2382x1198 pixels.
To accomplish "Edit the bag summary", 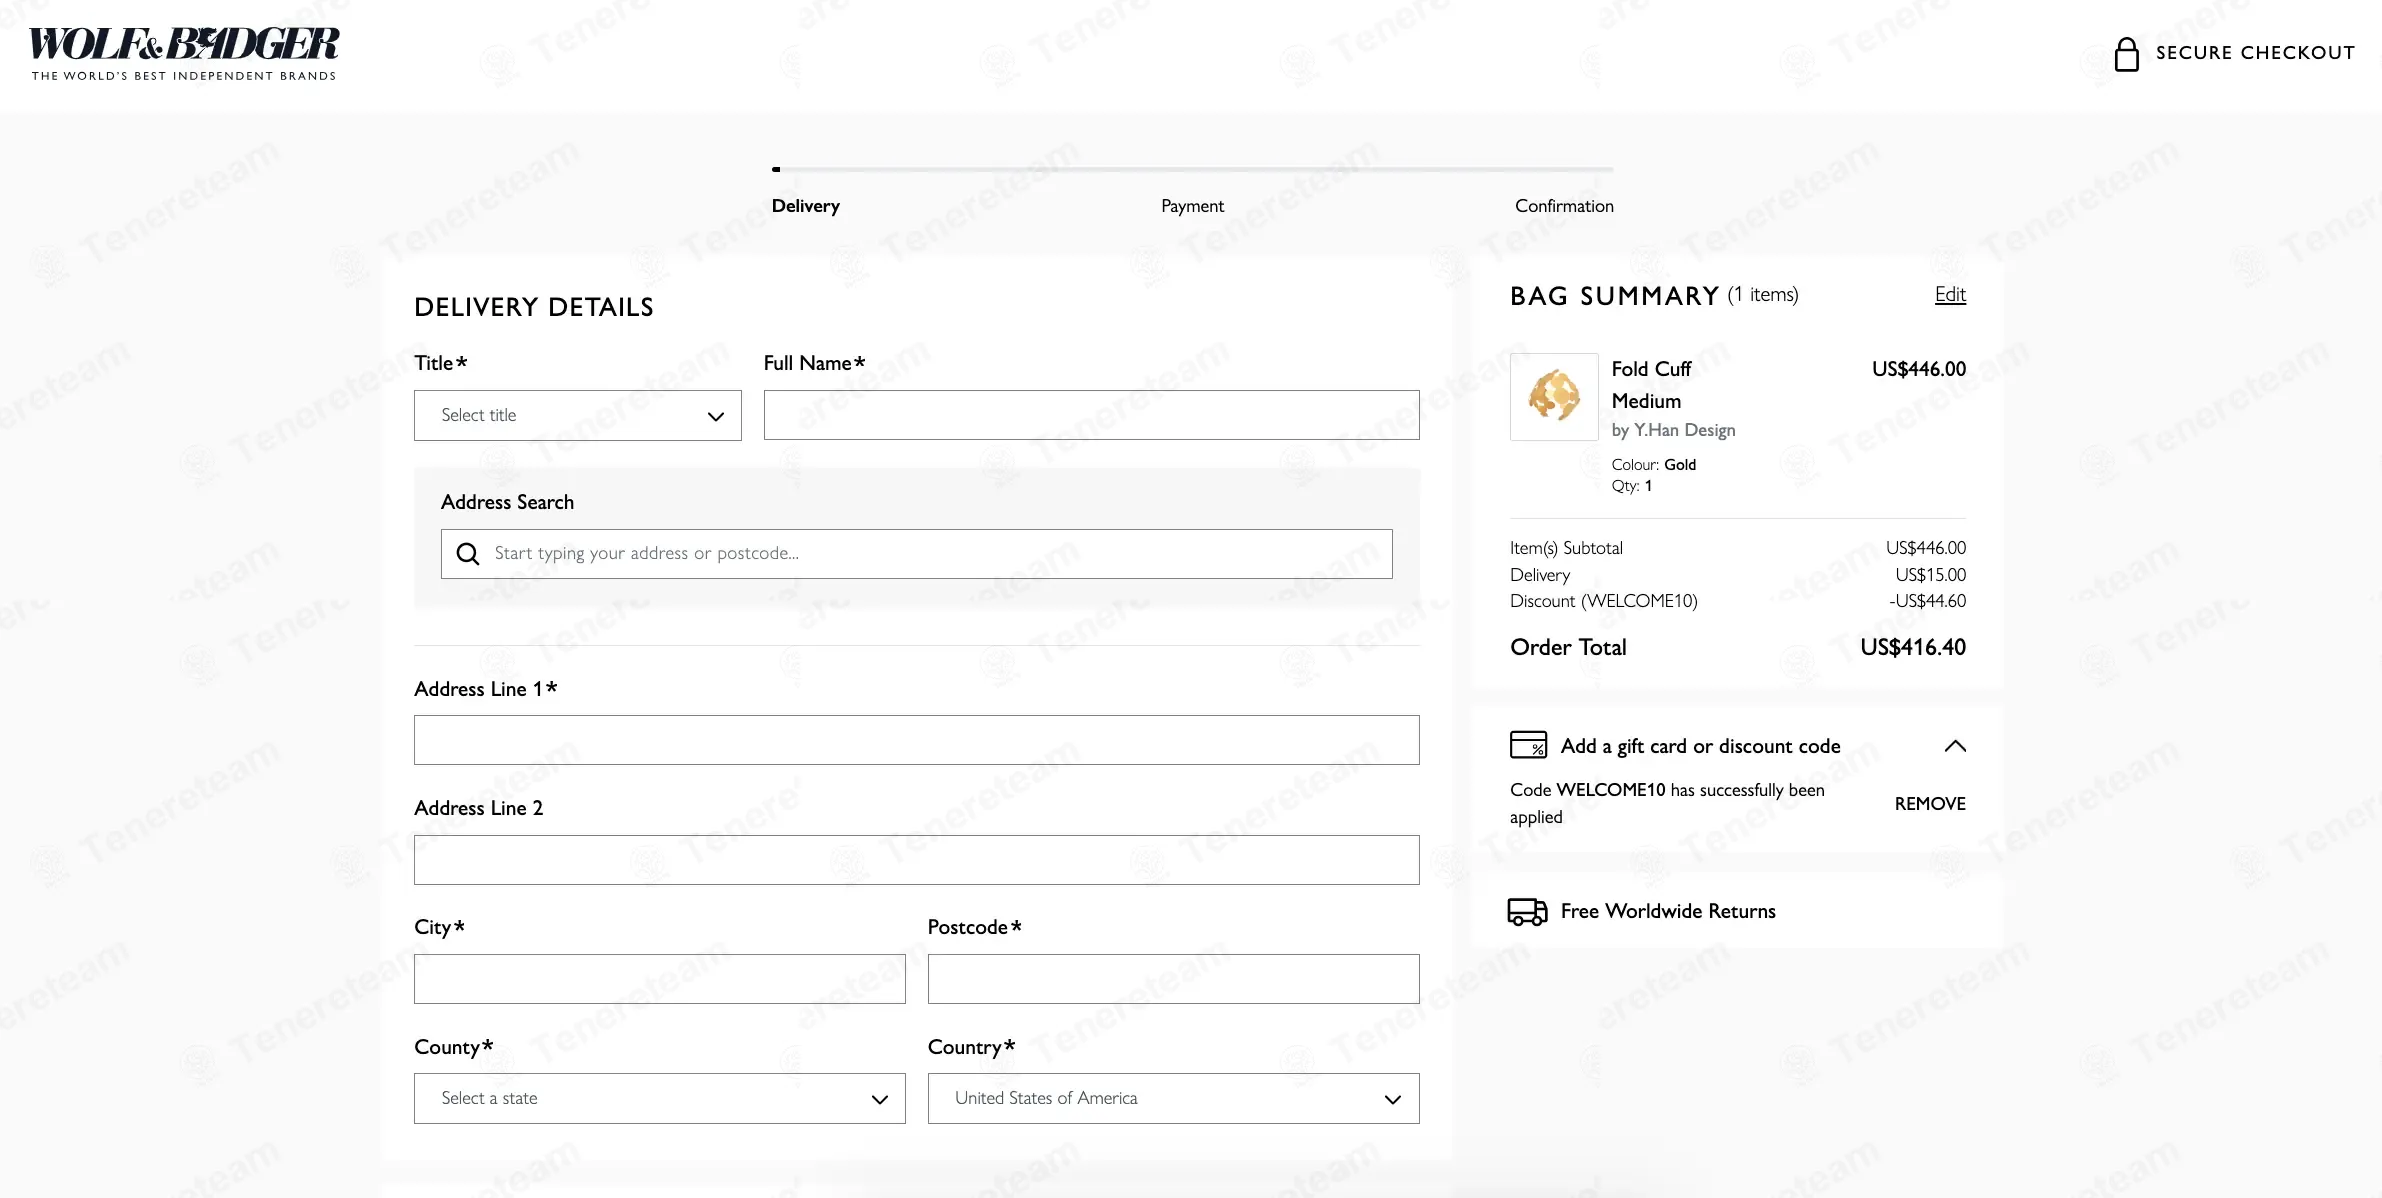I will (x=1950, y=295).
